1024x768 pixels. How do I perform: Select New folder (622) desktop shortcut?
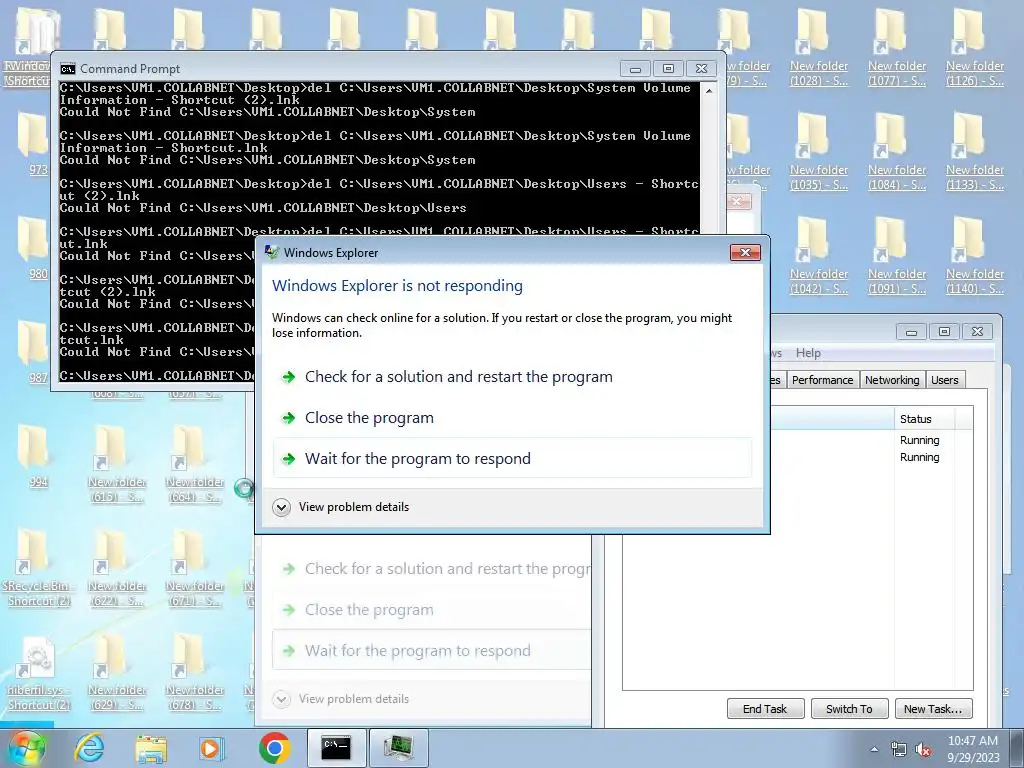(x=116, y=569)
